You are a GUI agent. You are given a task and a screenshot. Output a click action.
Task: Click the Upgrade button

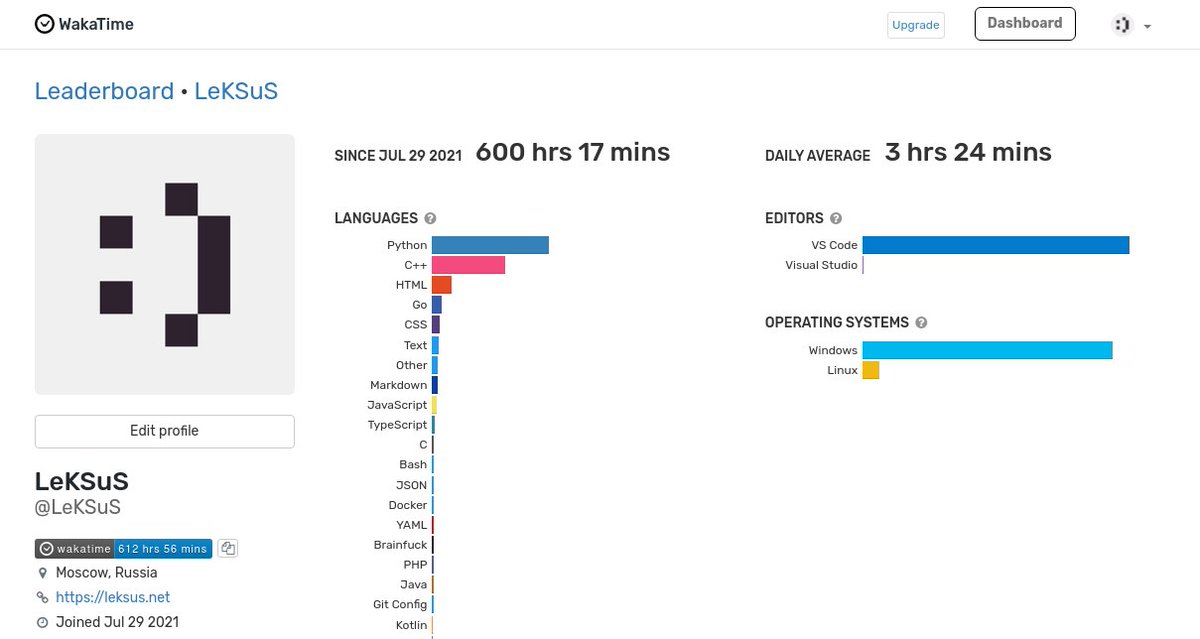click(x=915, y=25)
